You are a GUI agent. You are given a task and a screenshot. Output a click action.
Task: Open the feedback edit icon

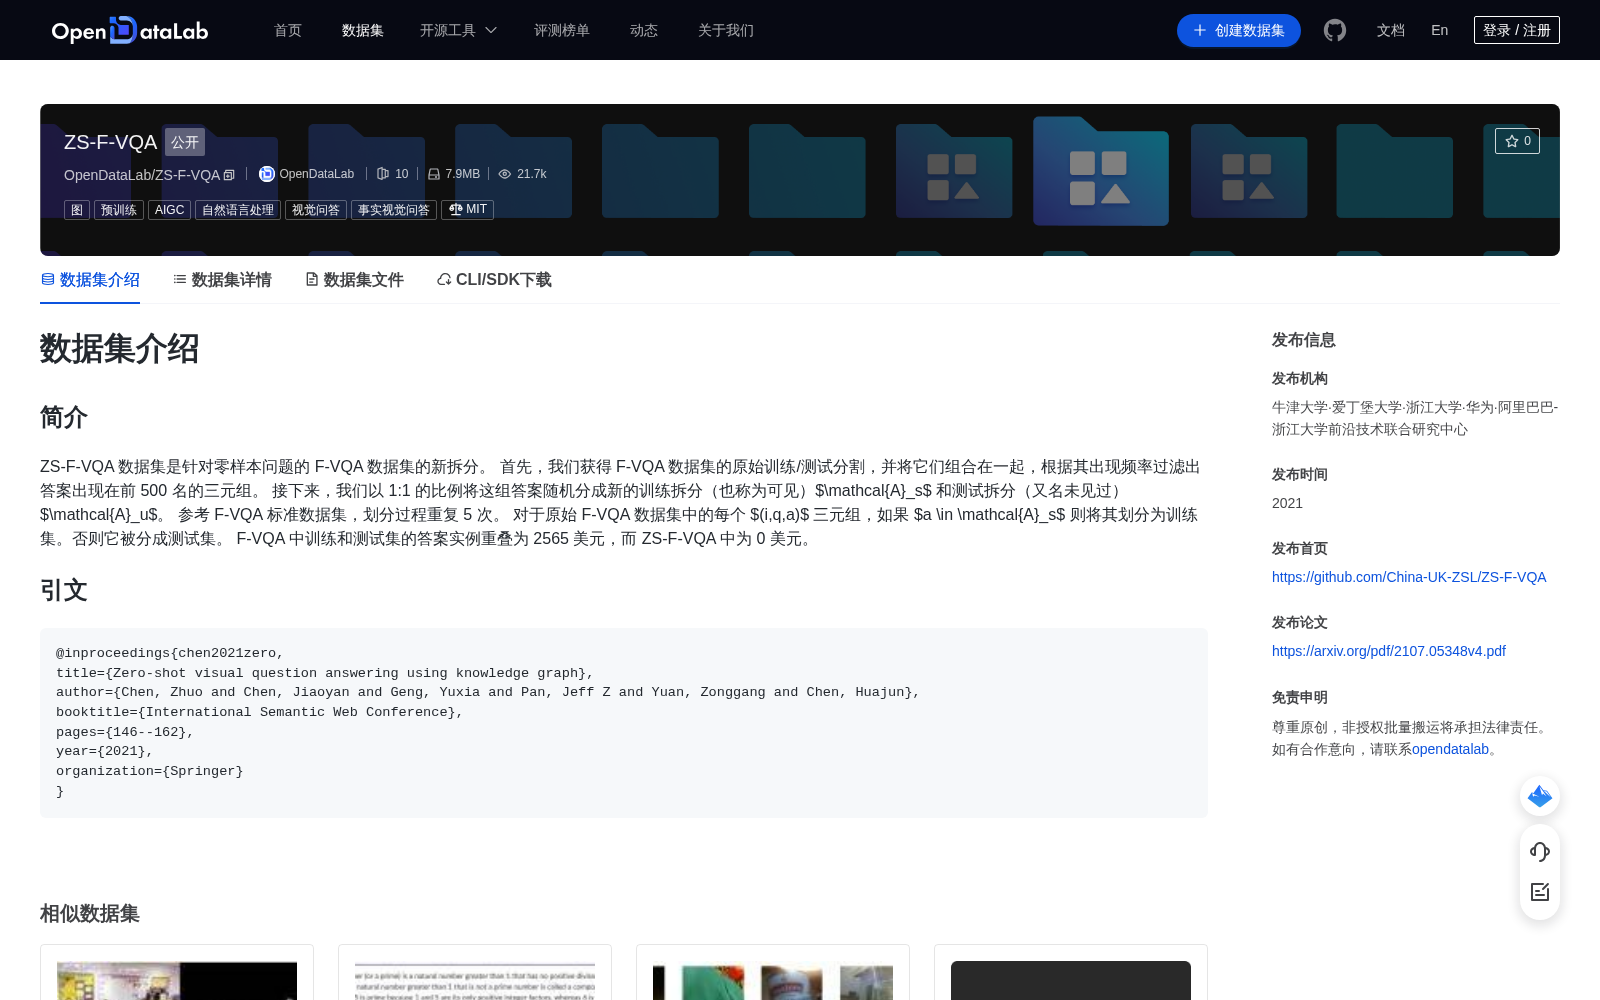tap(1540, 892)
